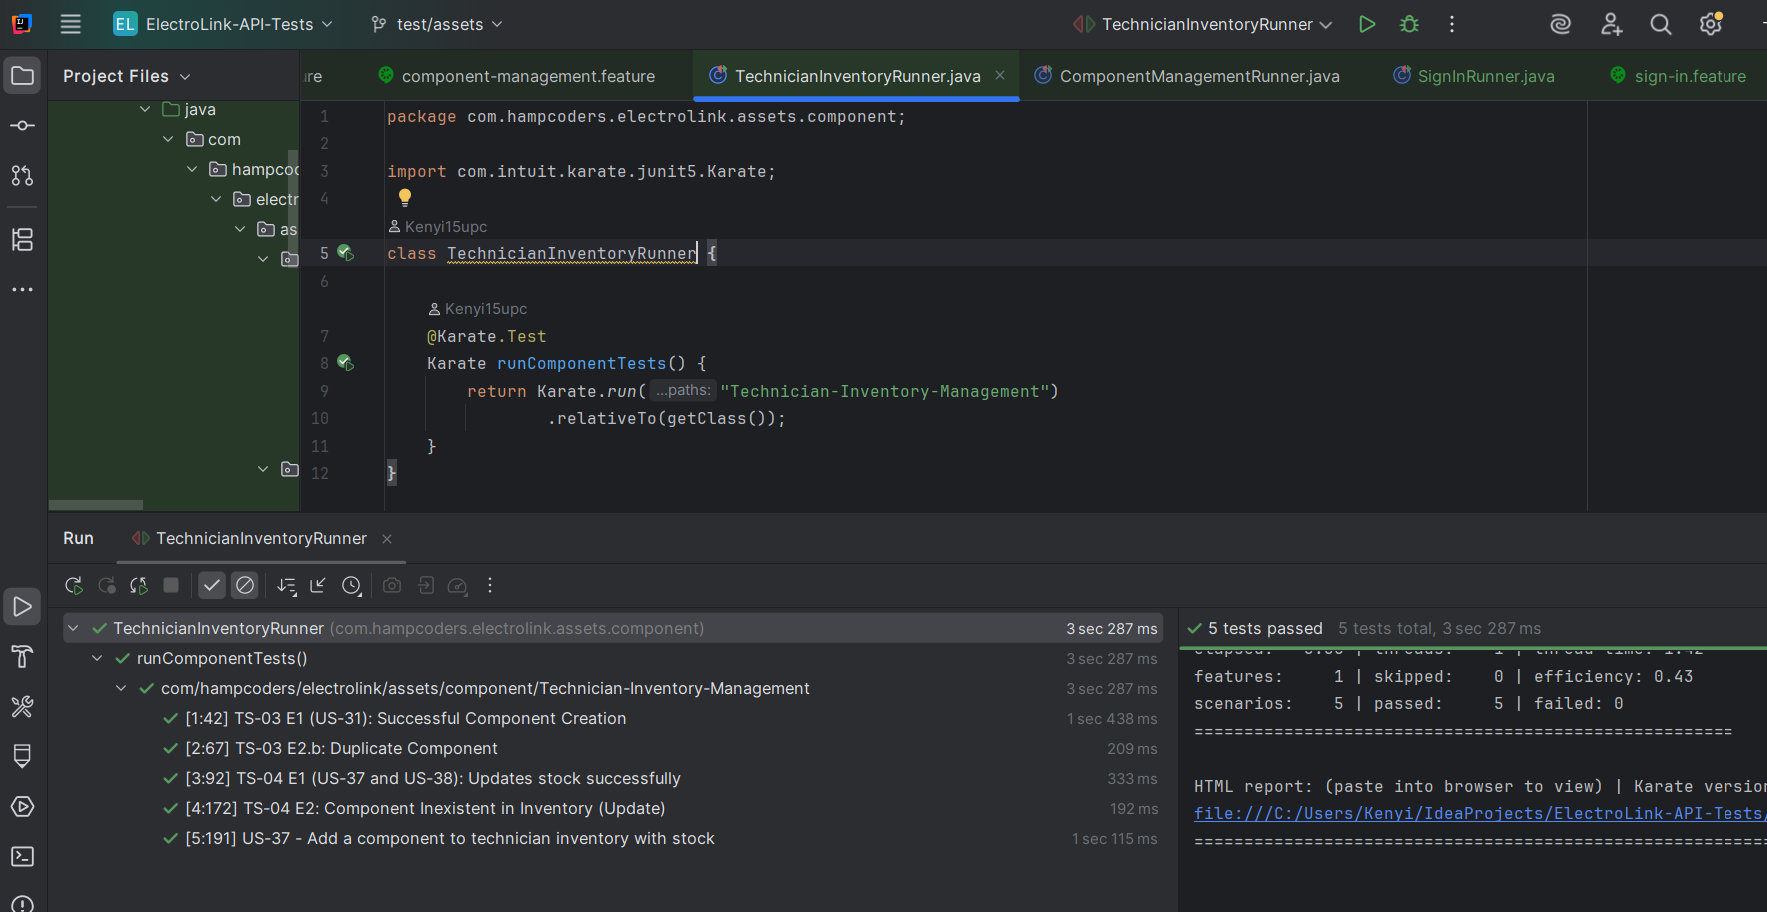Open the Services tool window
The image size is (1767, 912).
(x=22, y=807)
